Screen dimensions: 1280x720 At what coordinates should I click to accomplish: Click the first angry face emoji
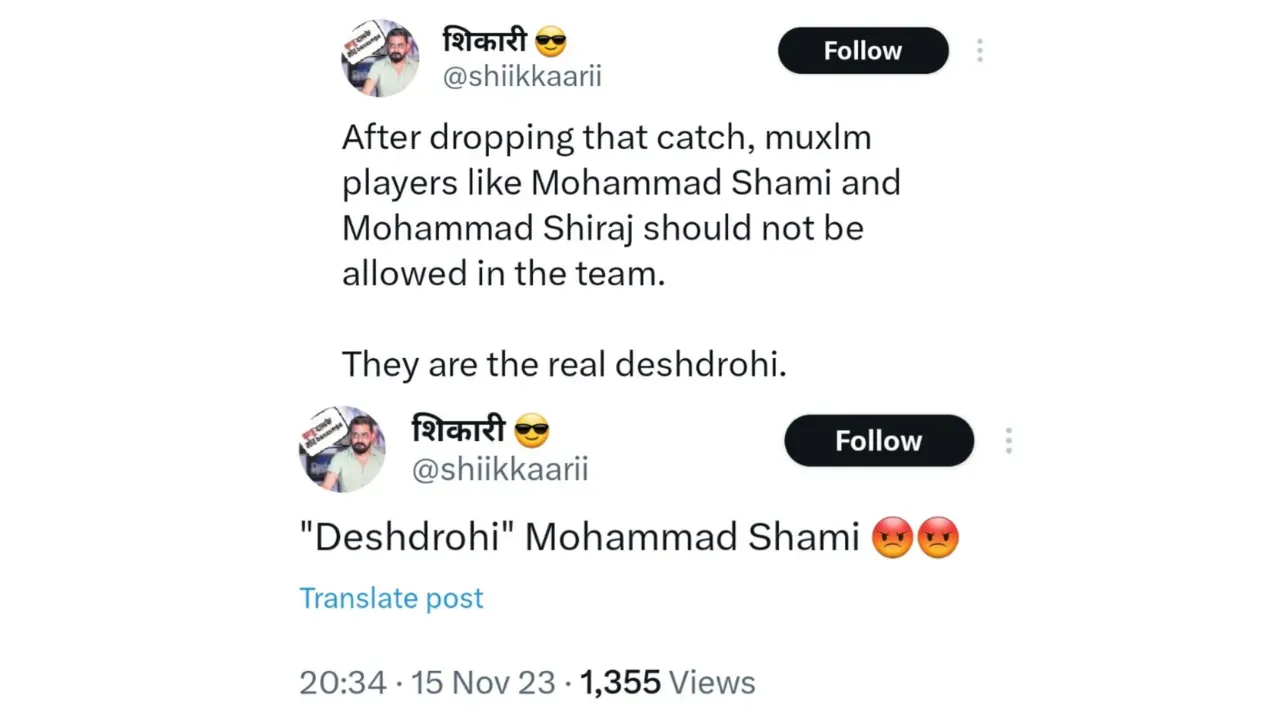coord(891,538)
